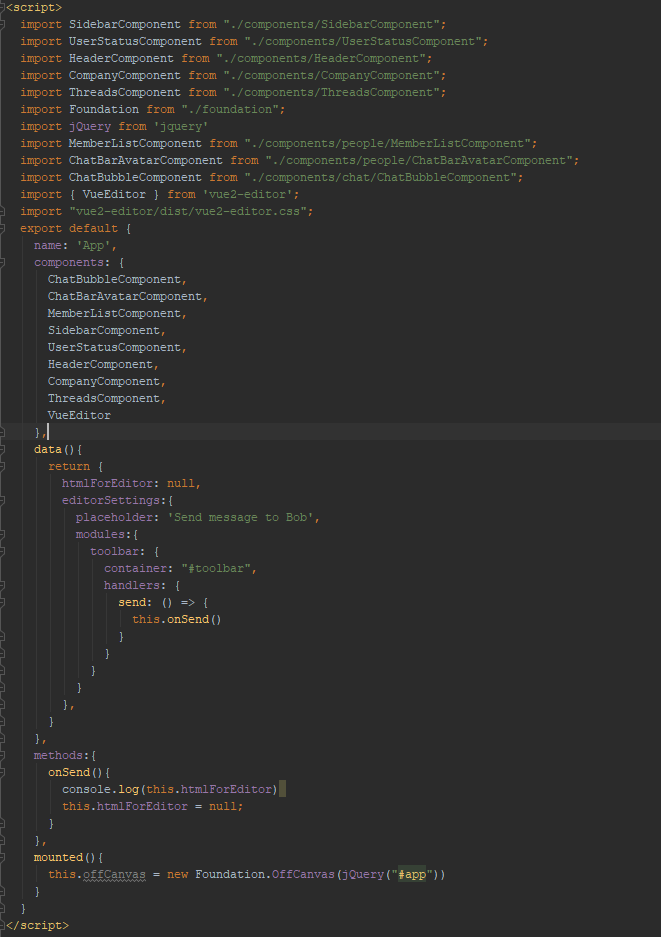Viewport: 661px width, 937px height.
Task: Collapse the 'data(){' function fold marker
Action: [2, 449]
